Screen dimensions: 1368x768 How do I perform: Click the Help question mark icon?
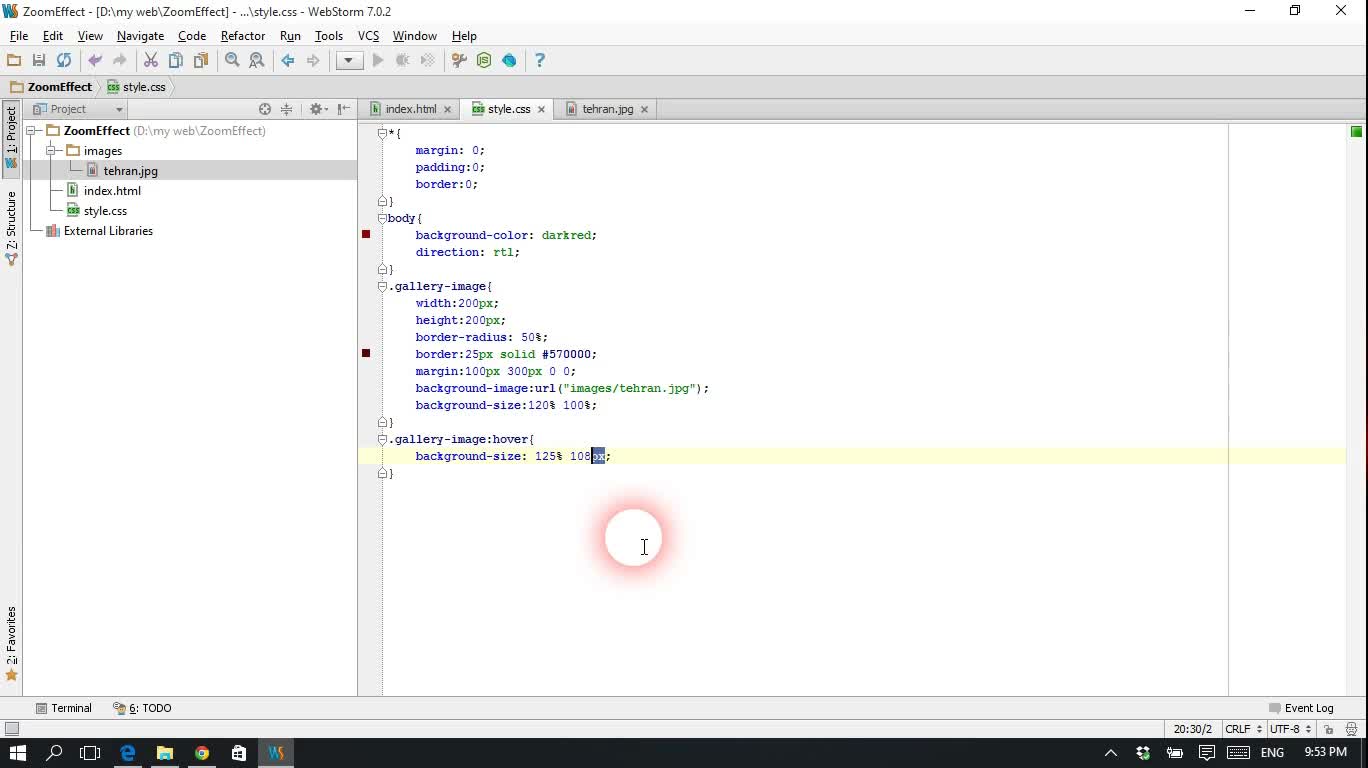click(540, 61)
